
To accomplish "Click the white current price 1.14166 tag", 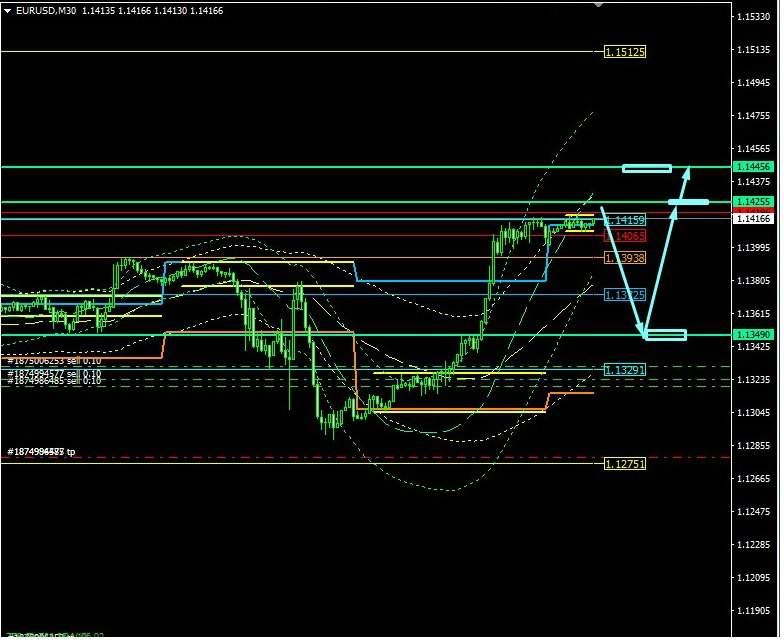I will (751, 218).
